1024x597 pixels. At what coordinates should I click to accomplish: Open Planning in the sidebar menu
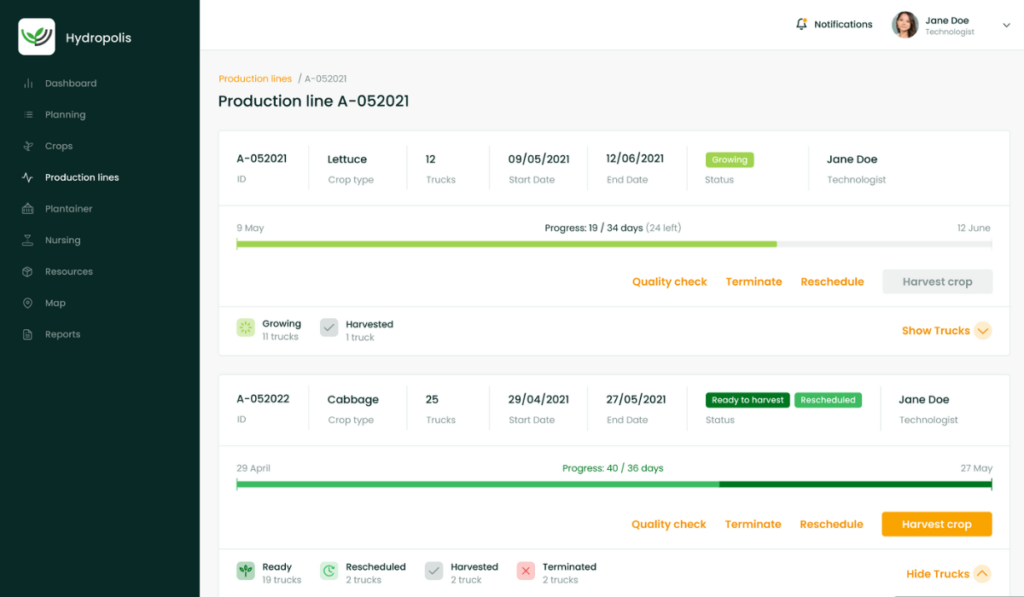tap(65, 115)
